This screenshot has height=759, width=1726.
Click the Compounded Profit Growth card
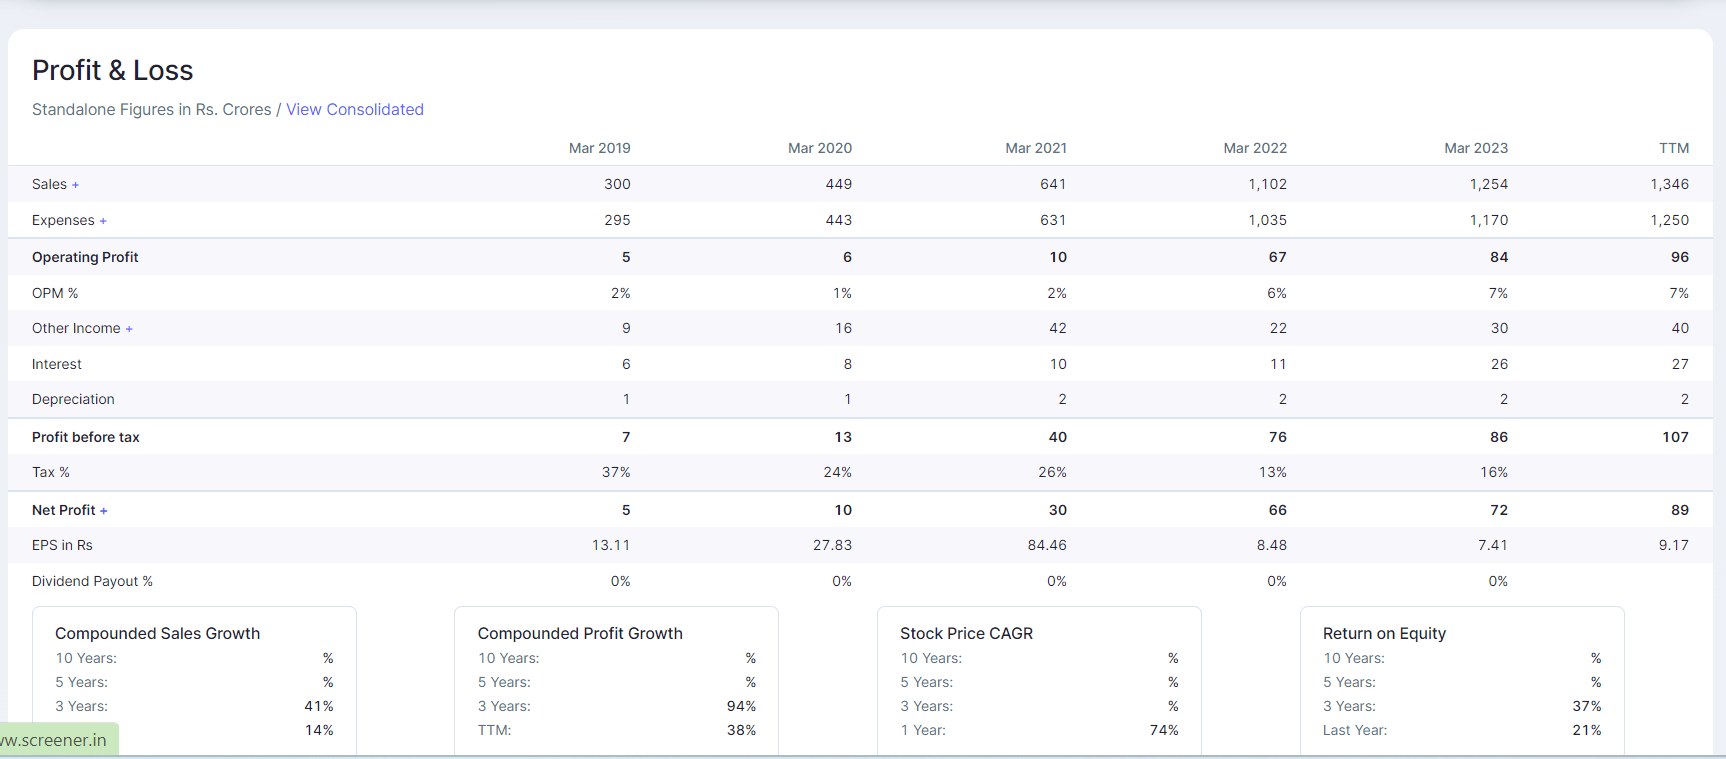click(x=616, y=682)
